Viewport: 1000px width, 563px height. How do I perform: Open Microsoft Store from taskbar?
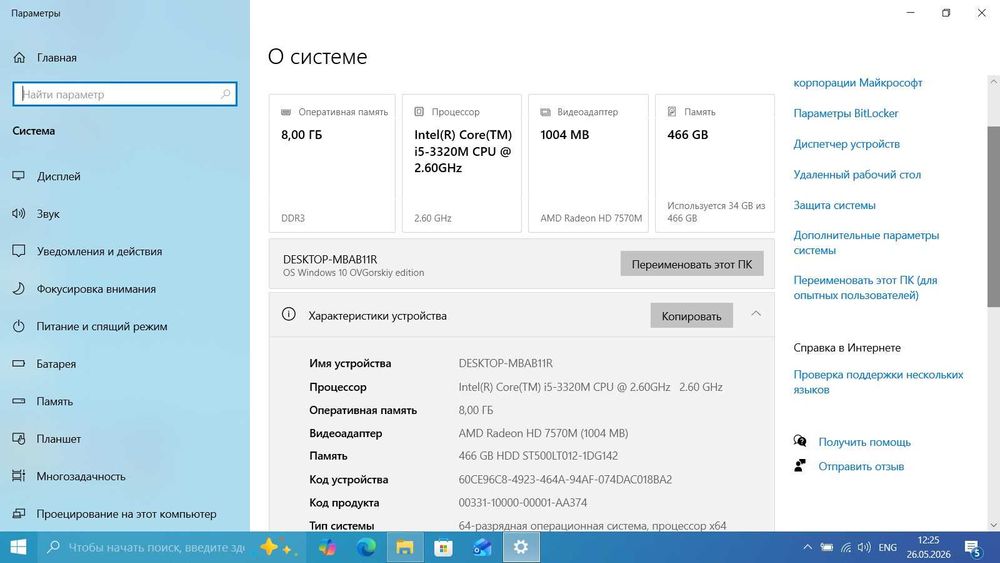tap(443, 547)
